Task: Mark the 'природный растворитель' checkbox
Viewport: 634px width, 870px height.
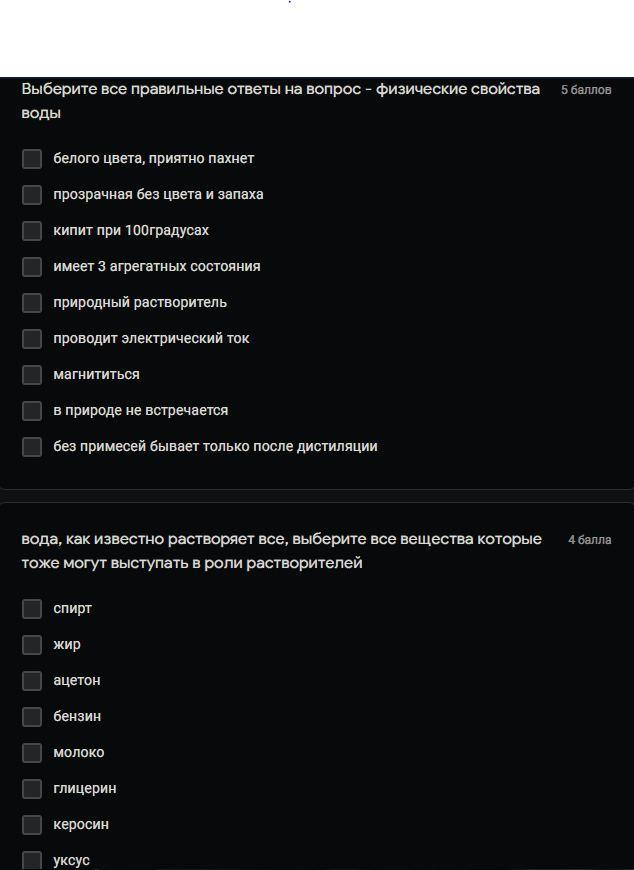Action: click(32, 303)
